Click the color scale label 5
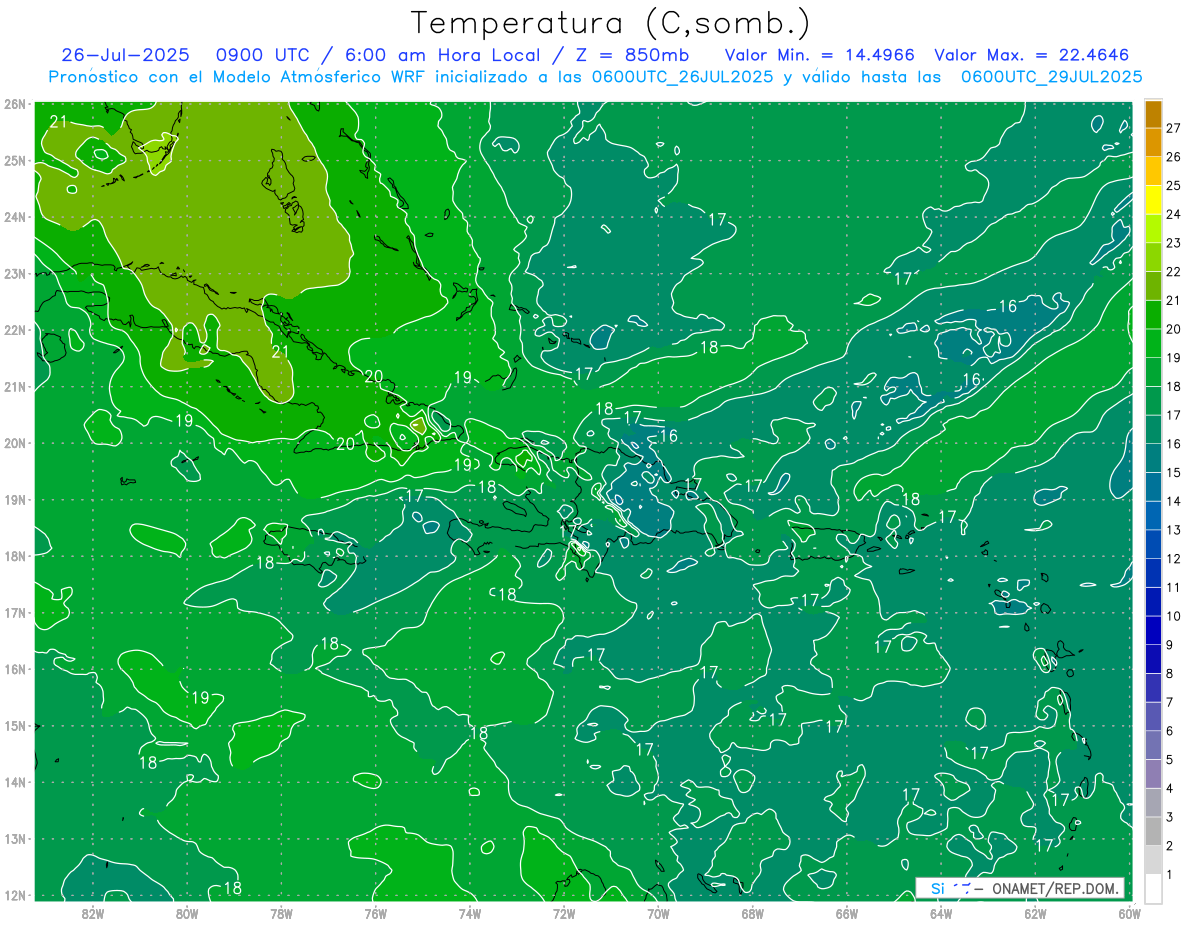 (1169, 760)
